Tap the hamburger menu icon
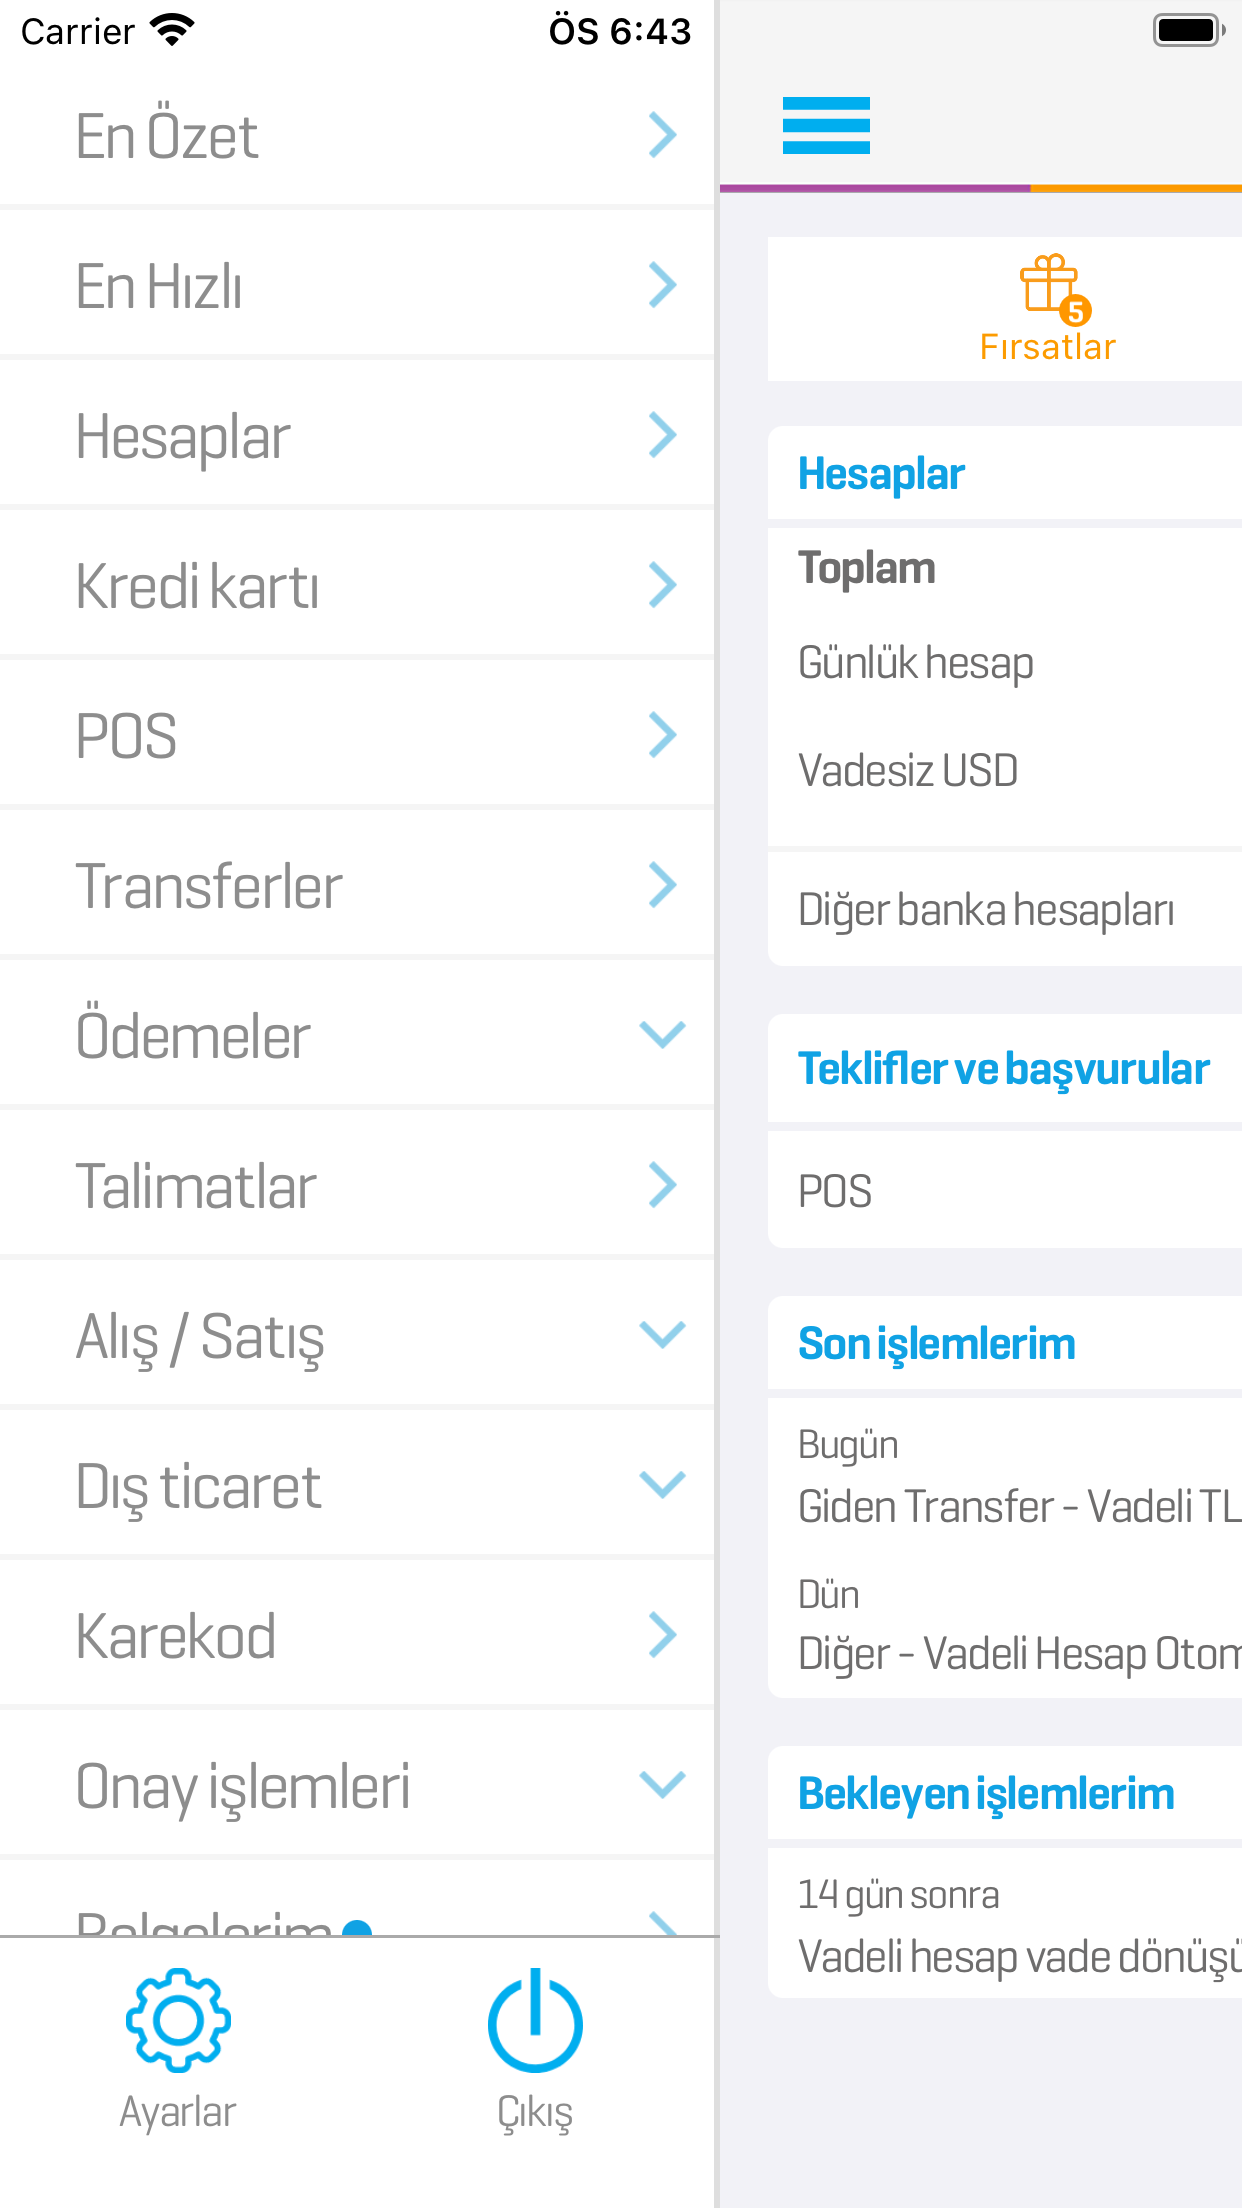 point(824,126)
